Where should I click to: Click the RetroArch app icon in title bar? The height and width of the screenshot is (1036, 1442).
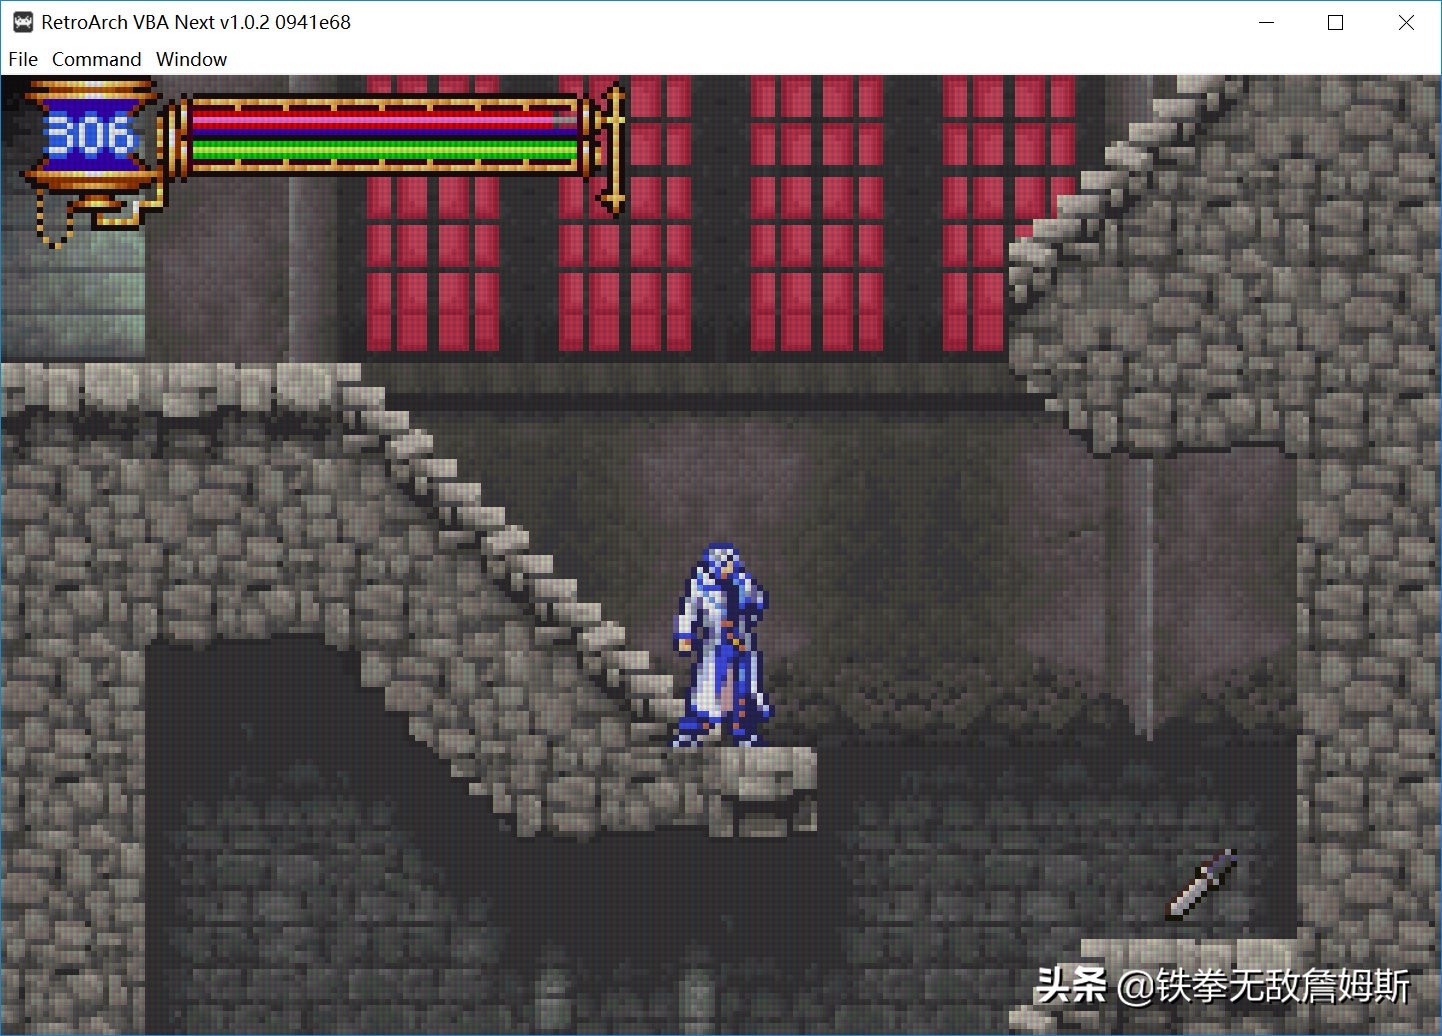(x=23, y=22)
